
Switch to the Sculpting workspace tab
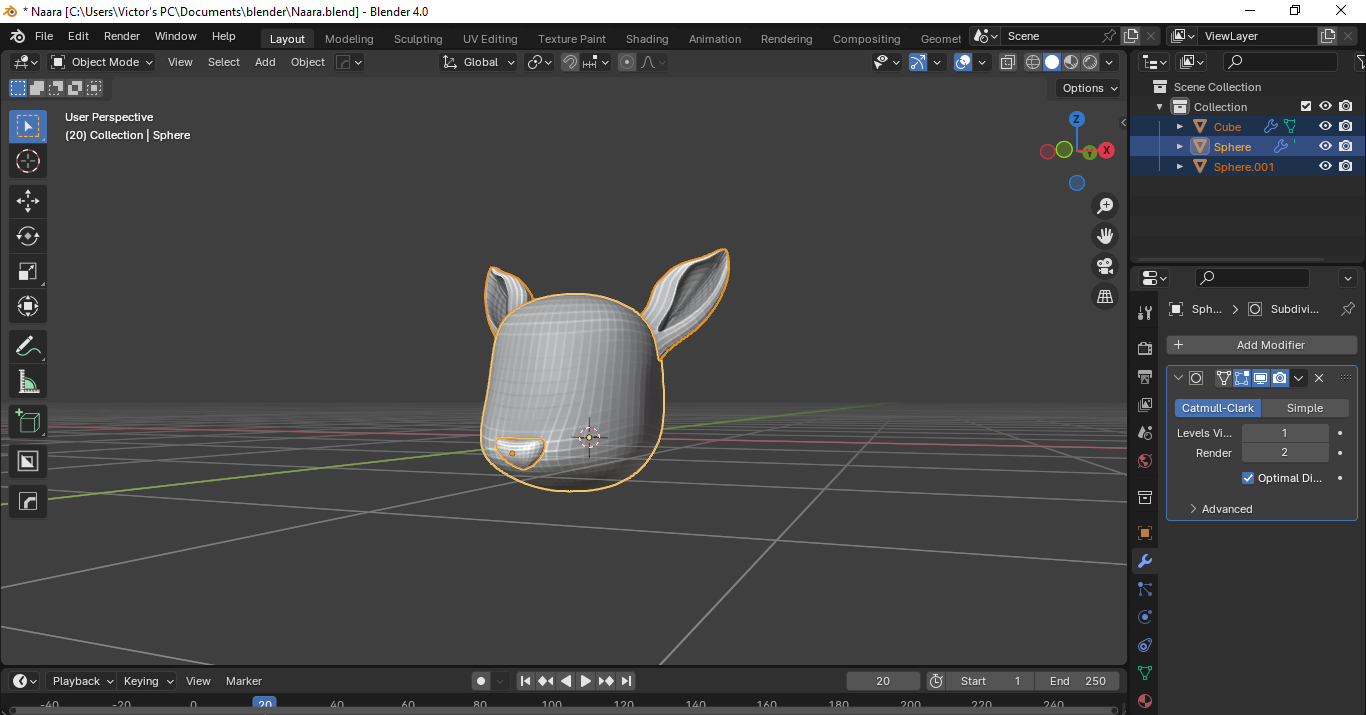[418, 39]
